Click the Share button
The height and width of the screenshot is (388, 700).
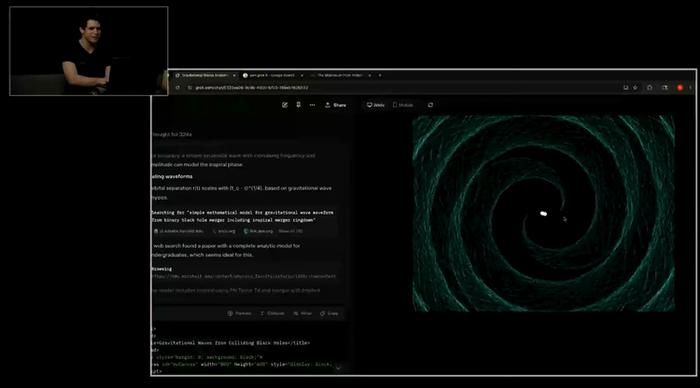click(x=335, y=105)
